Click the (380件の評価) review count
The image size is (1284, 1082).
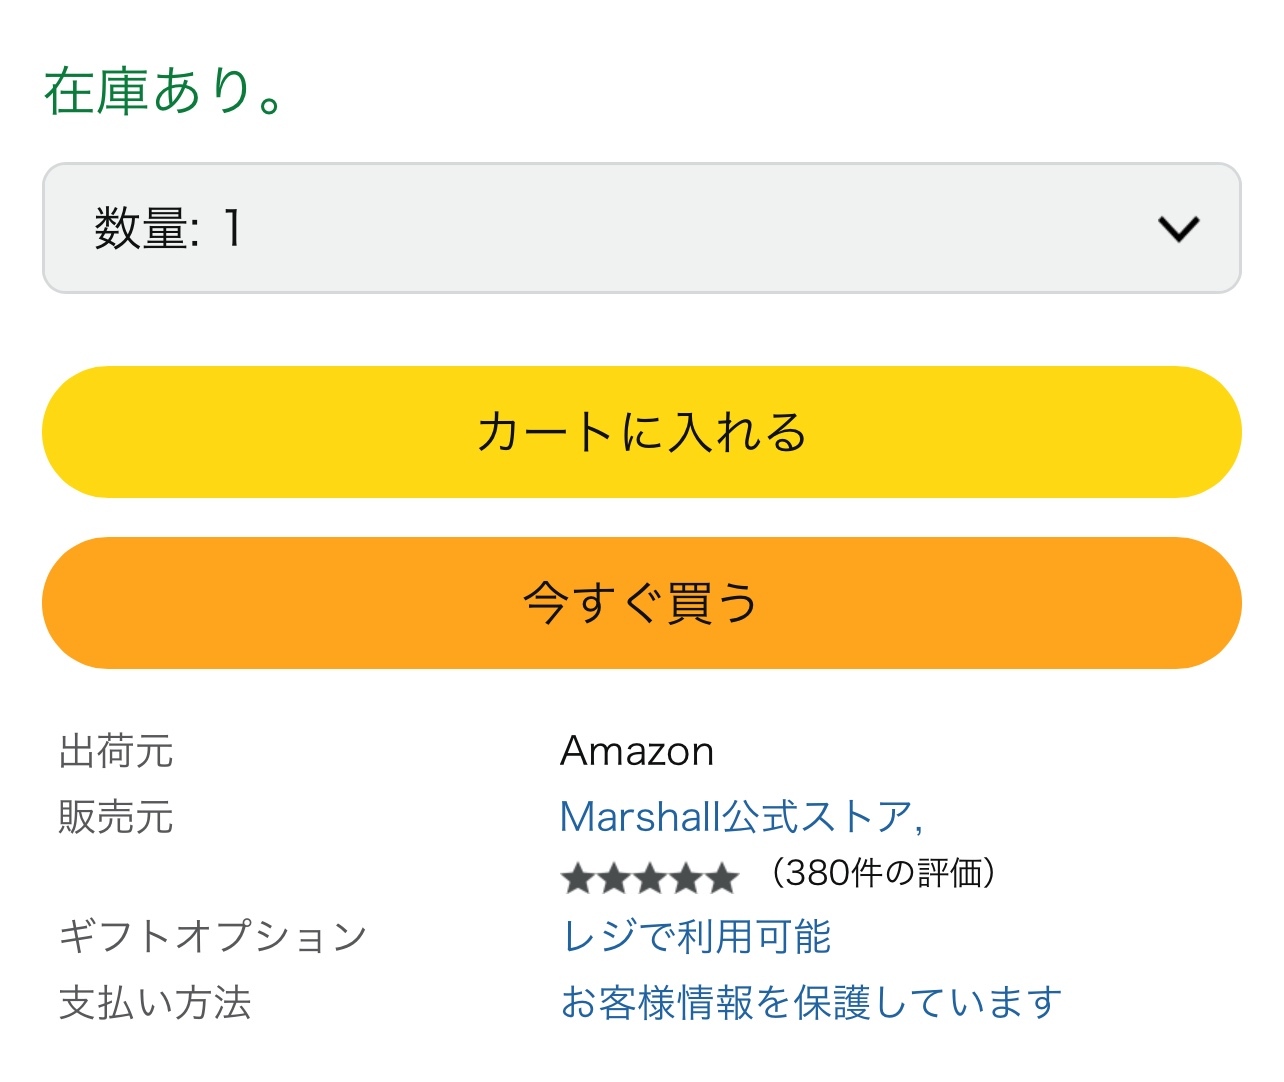(883, 873)
